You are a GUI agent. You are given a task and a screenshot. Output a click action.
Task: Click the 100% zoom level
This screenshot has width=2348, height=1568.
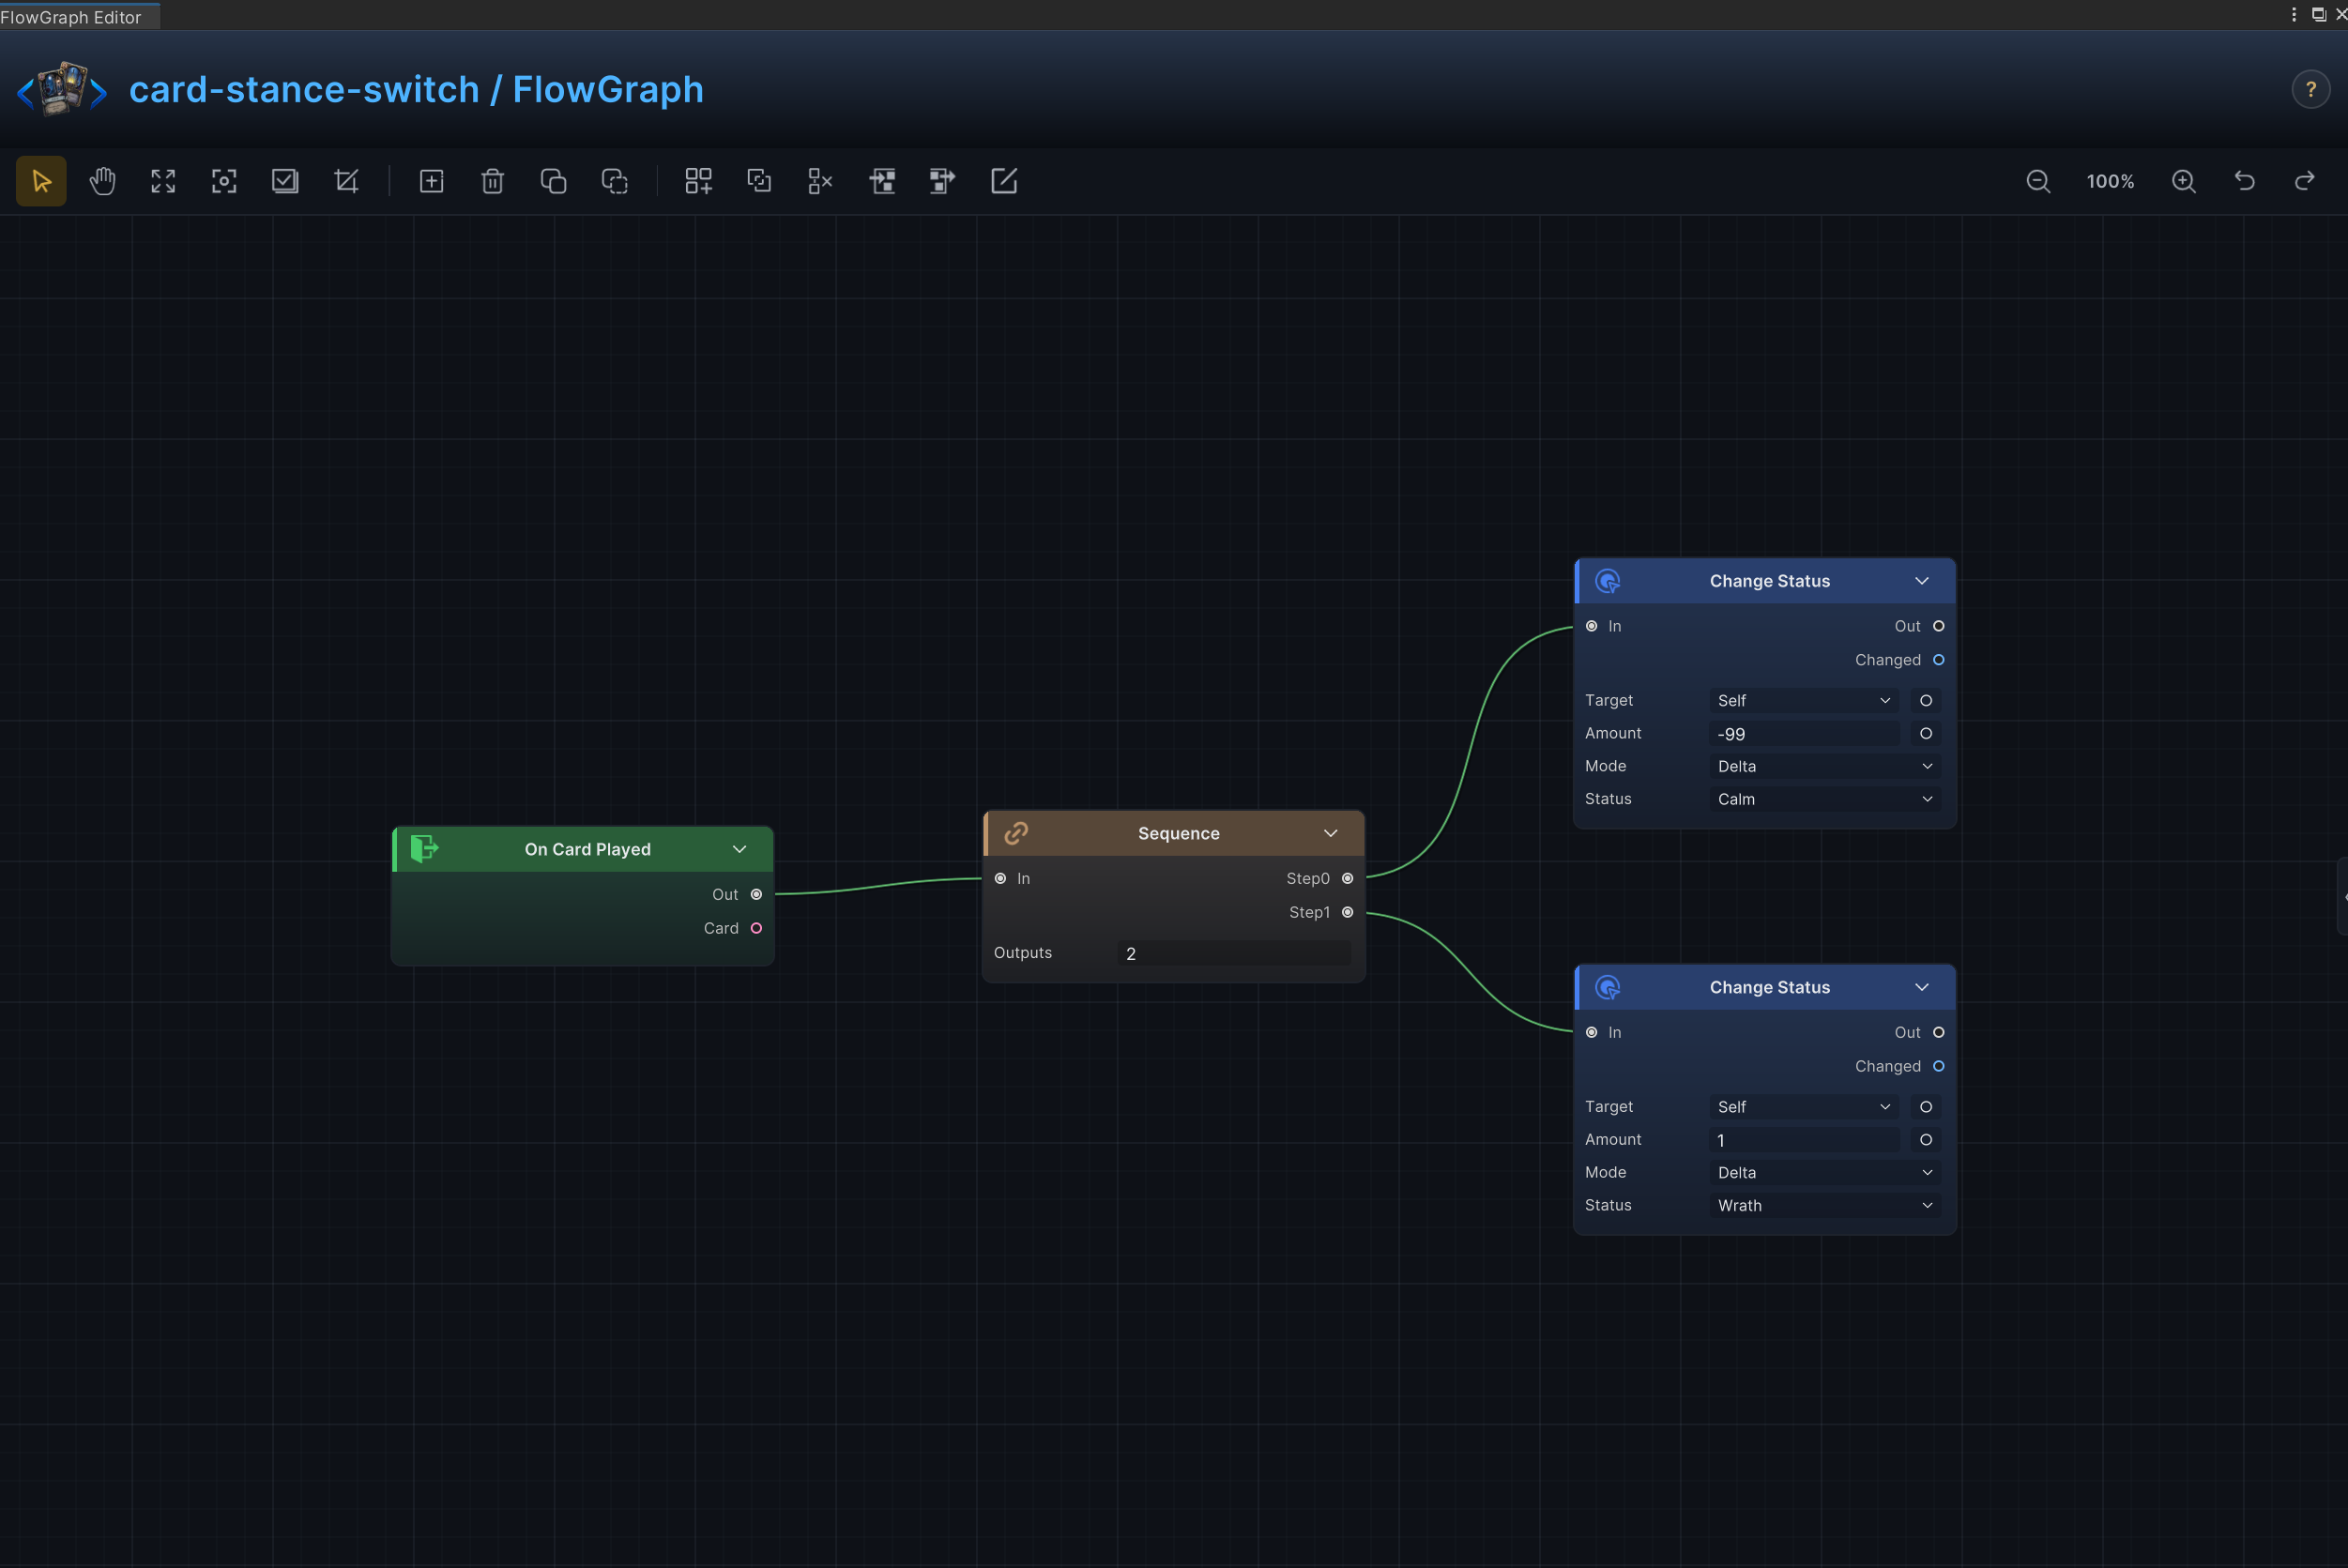2110,182
